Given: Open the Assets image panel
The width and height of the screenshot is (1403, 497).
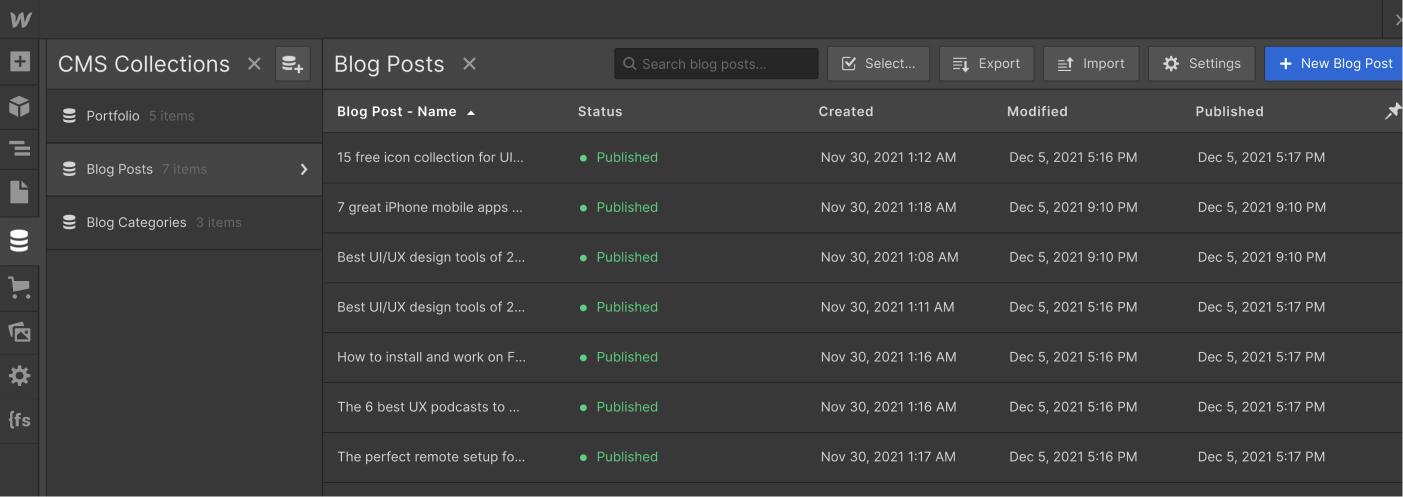Looking at the screenshot, I should (19, 332).
